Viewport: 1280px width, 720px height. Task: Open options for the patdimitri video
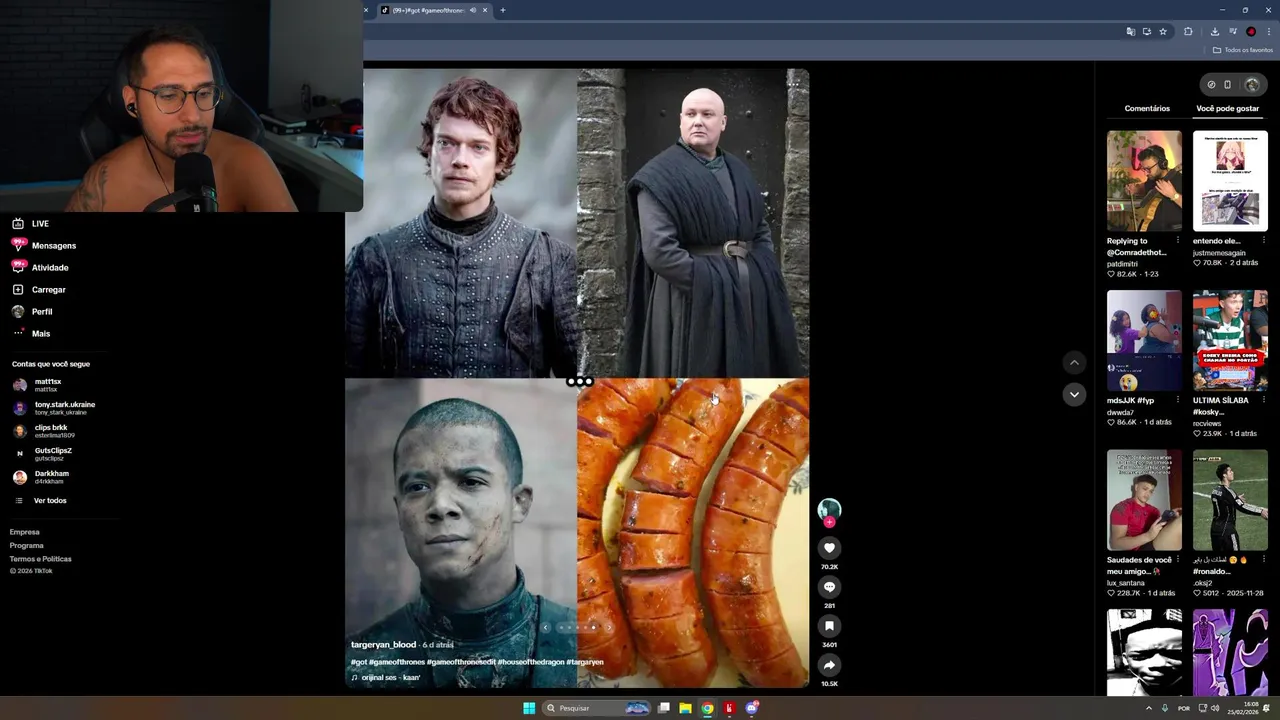coord(1177,241)
